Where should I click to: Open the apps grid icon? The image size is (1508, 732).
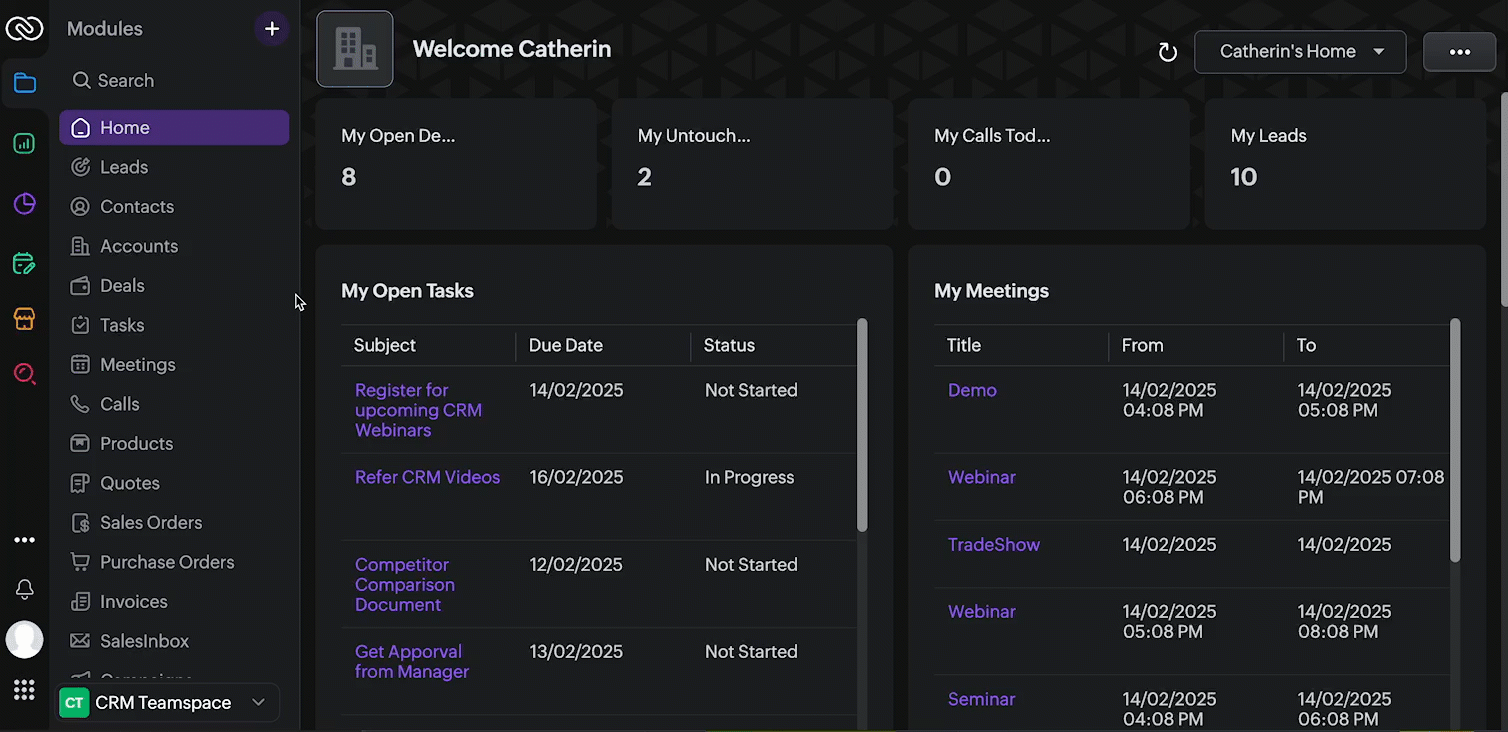click(25, 690)
